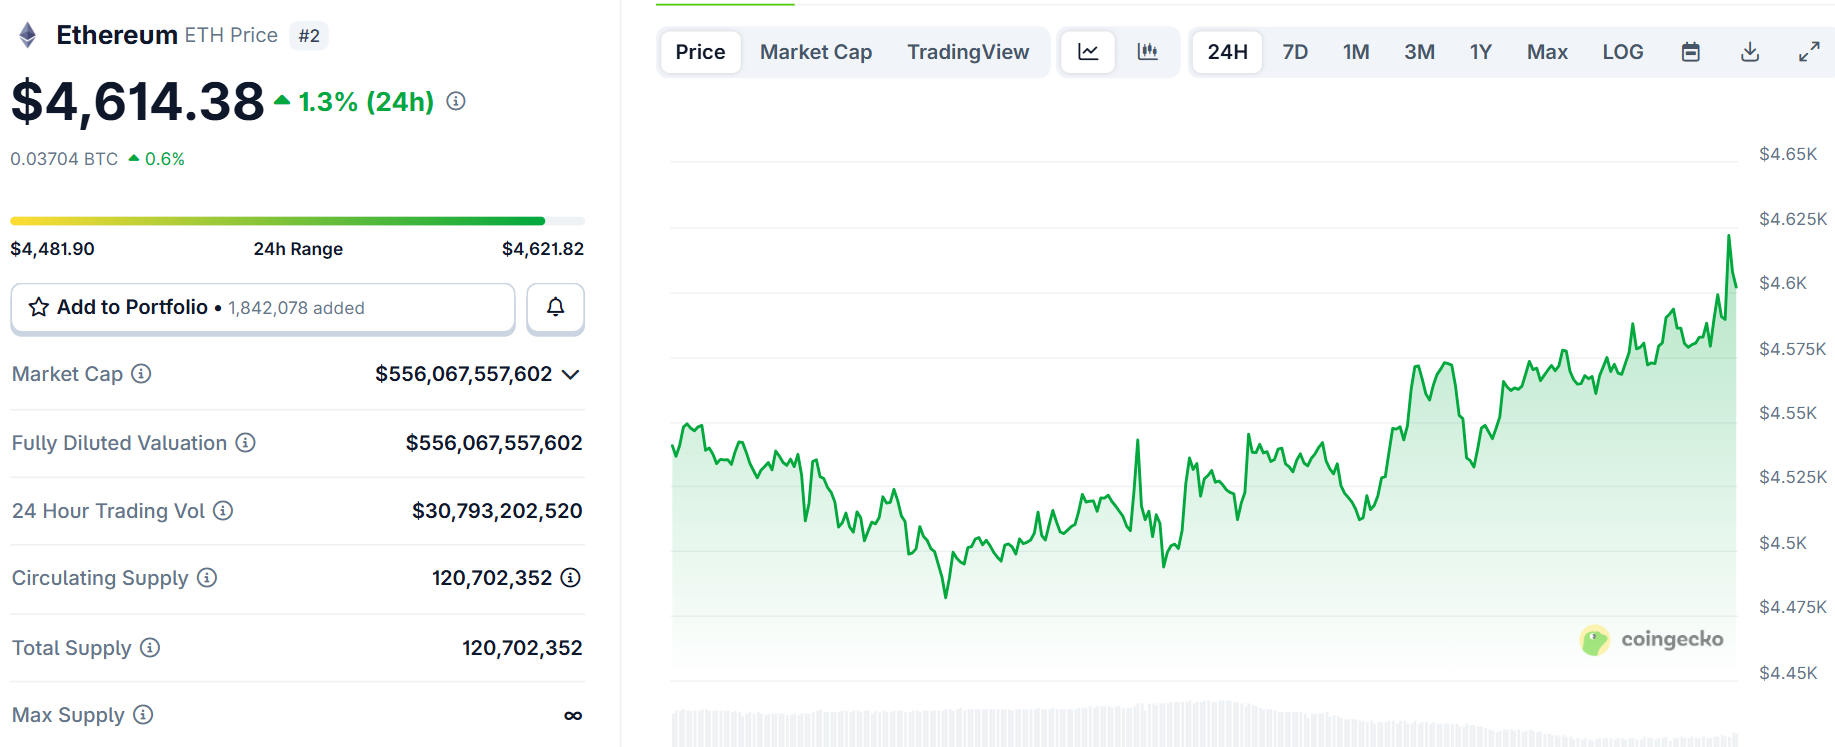The width and height of the screenshot is (1835, 747).
Task: Click the 24h Range progress bar
Action: click(297, 221)
